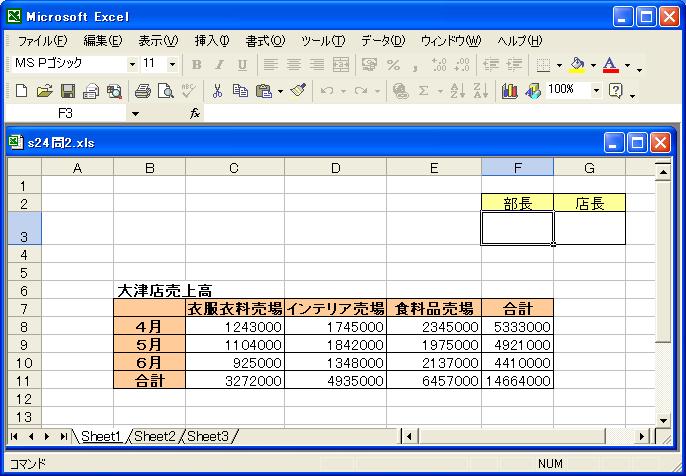Expand the Name Box dropdown arrow
The image size is (686, 476).
135,114
